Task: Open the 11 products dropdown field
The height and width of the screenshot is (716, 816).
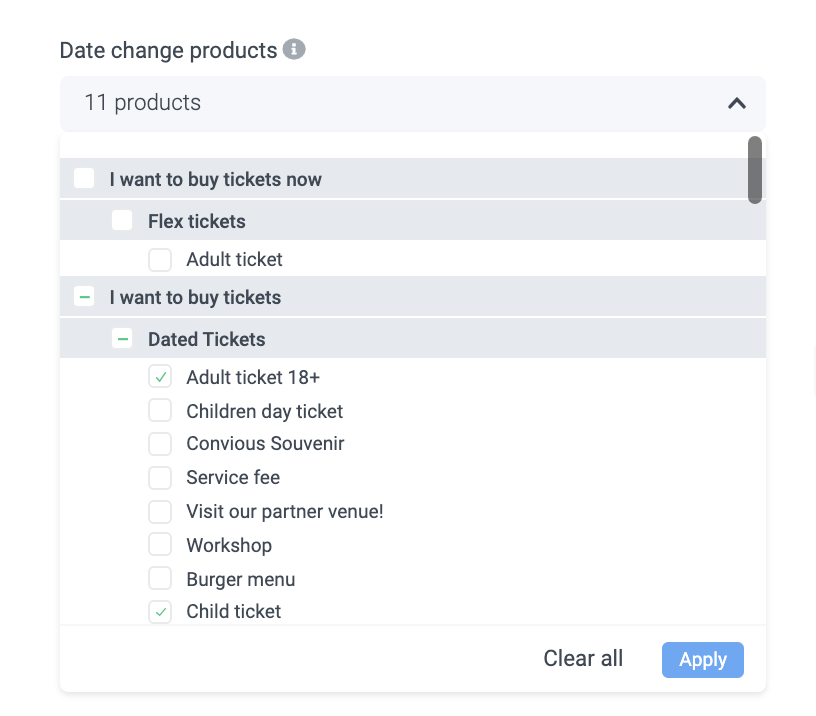Action: [400, 103]
